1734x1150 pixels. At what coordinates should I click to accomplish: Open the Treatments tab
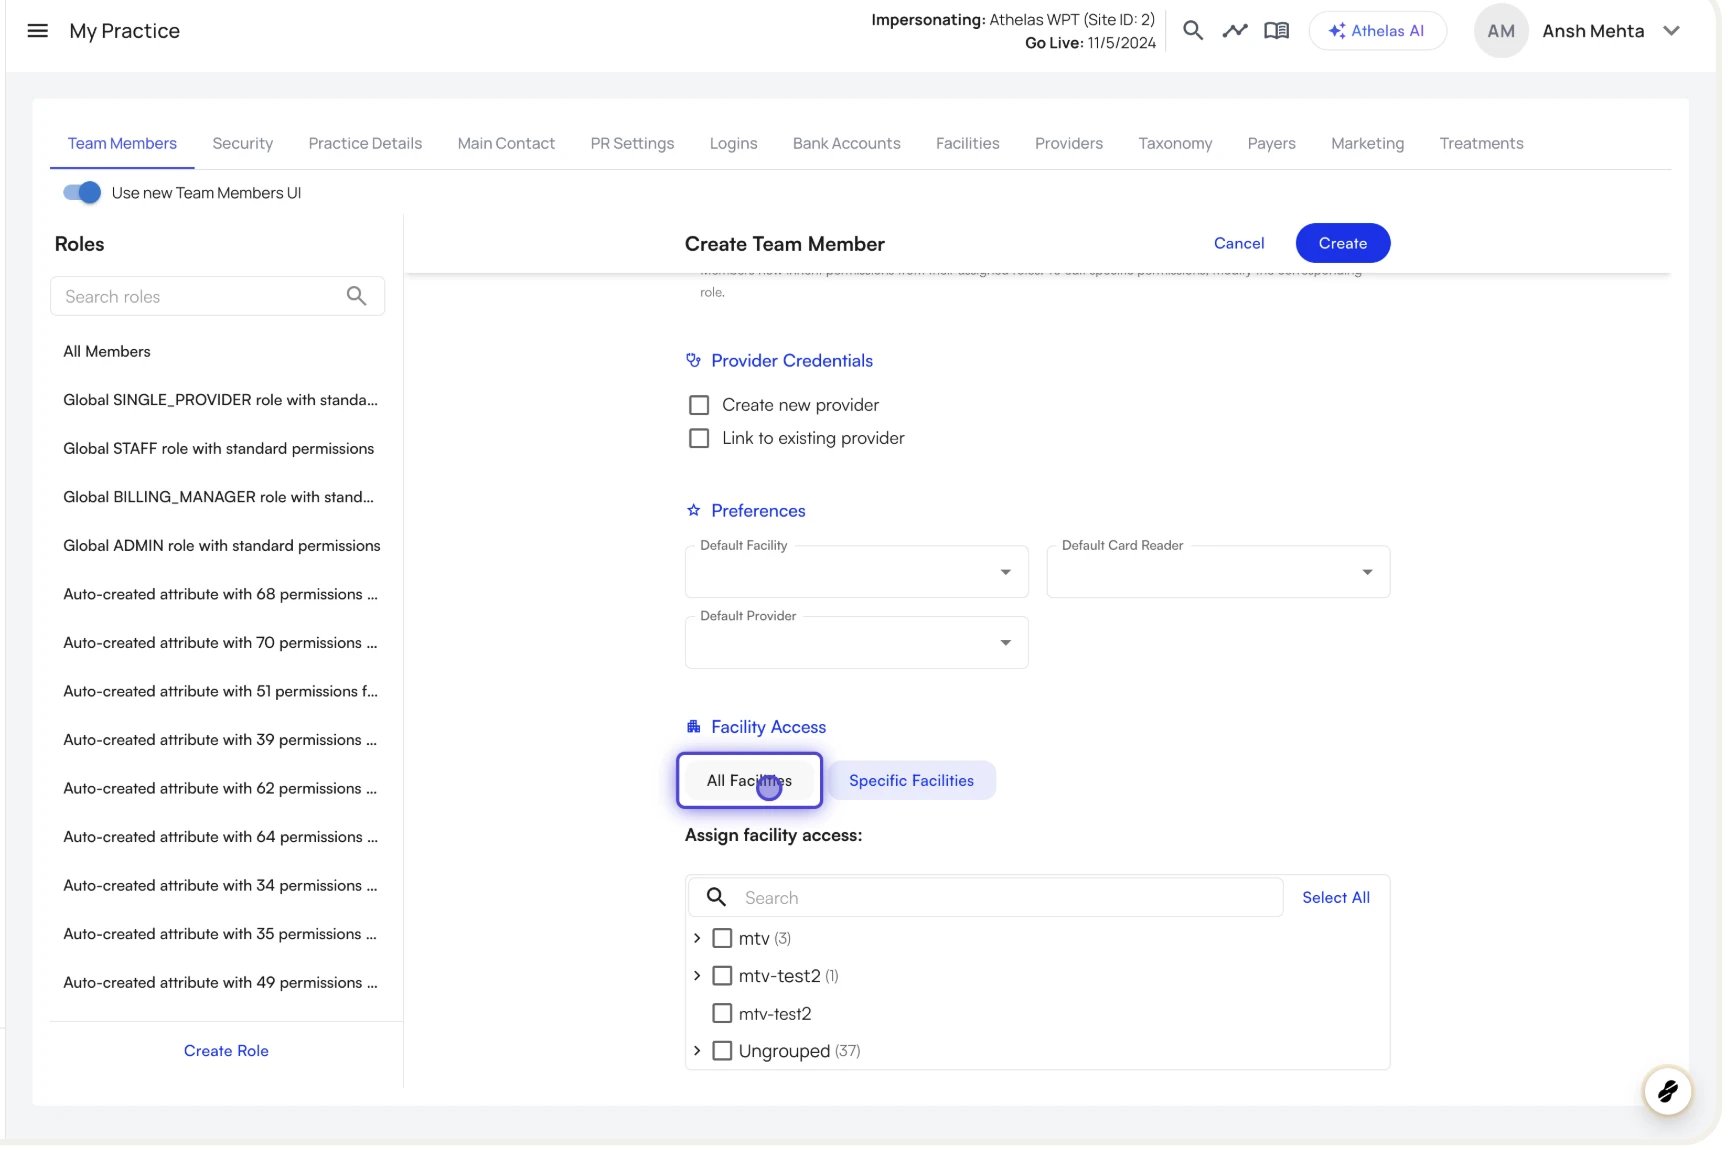click(x=1481, y=143)
